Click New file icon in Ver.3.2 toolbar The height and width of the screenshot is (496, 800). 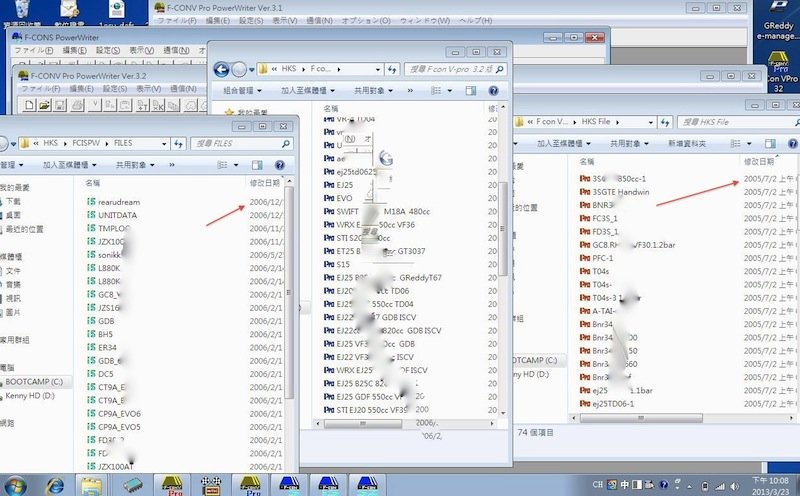click(x=29, y=105)
